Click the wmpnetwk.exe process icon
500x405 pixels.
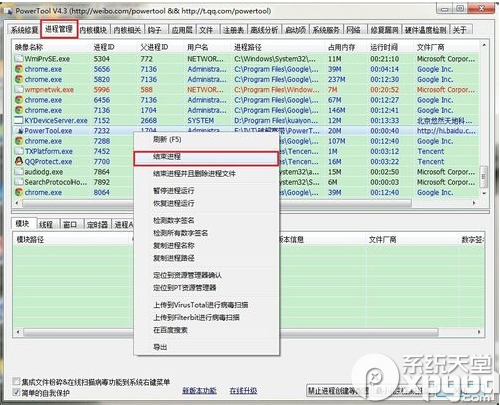pyautogui.click(x=19, y=90)
